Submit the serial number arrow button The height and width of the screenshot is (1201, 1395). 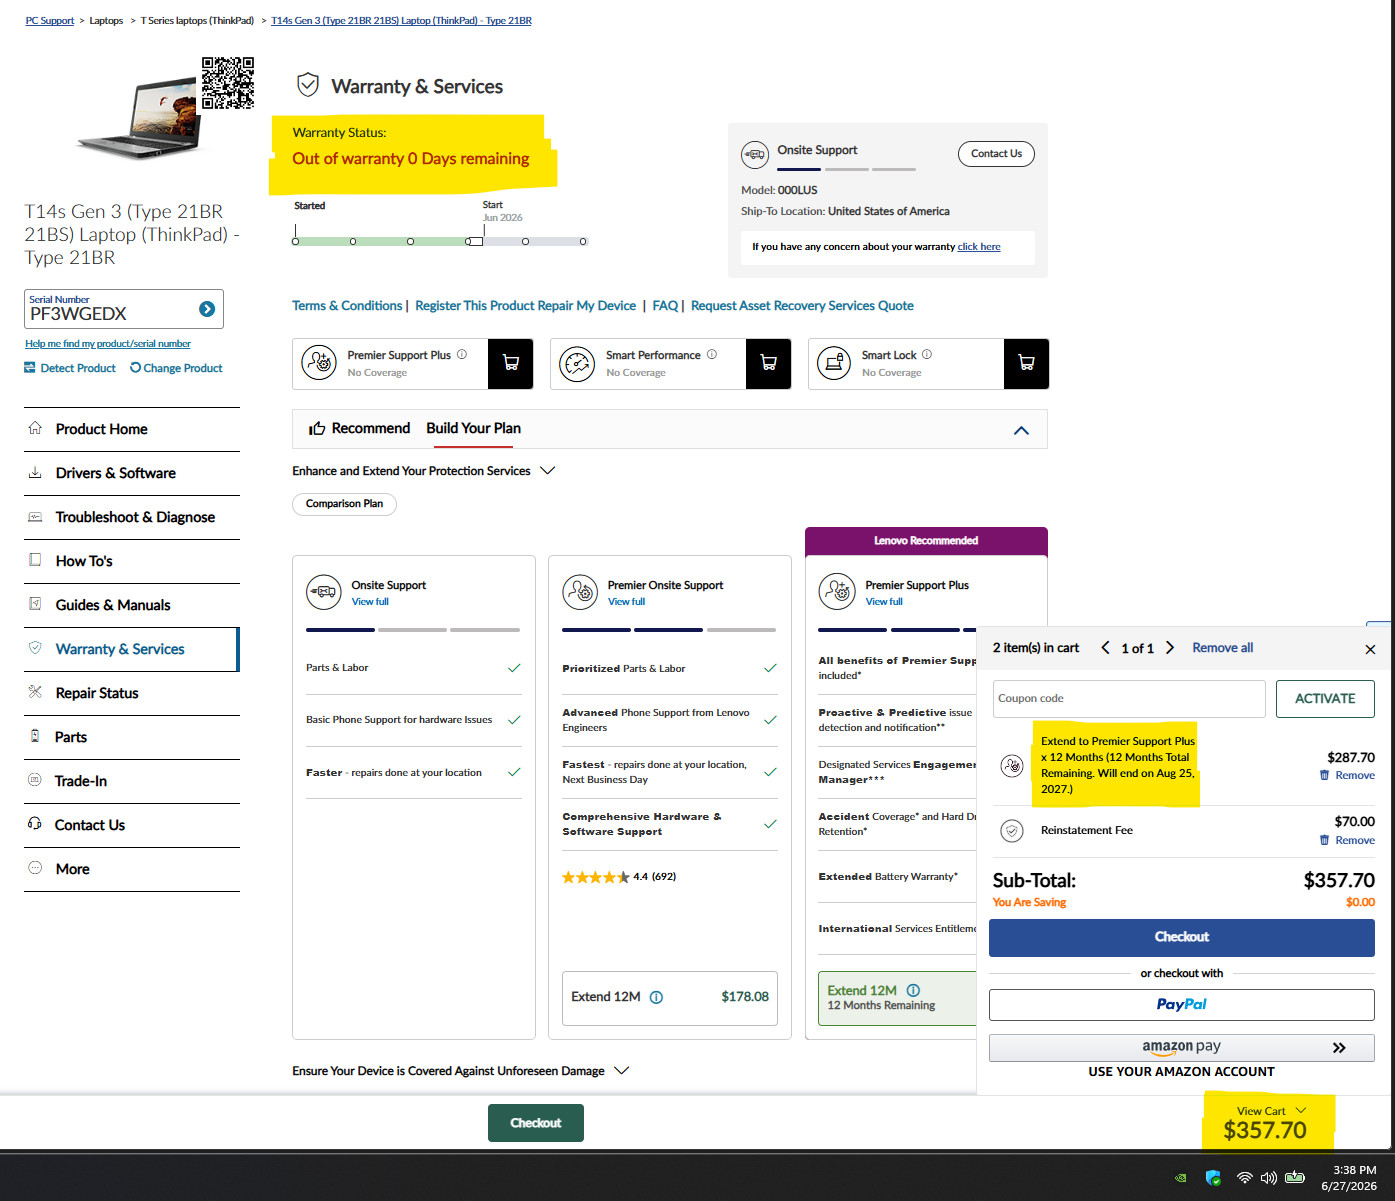[x=207, y=309]
